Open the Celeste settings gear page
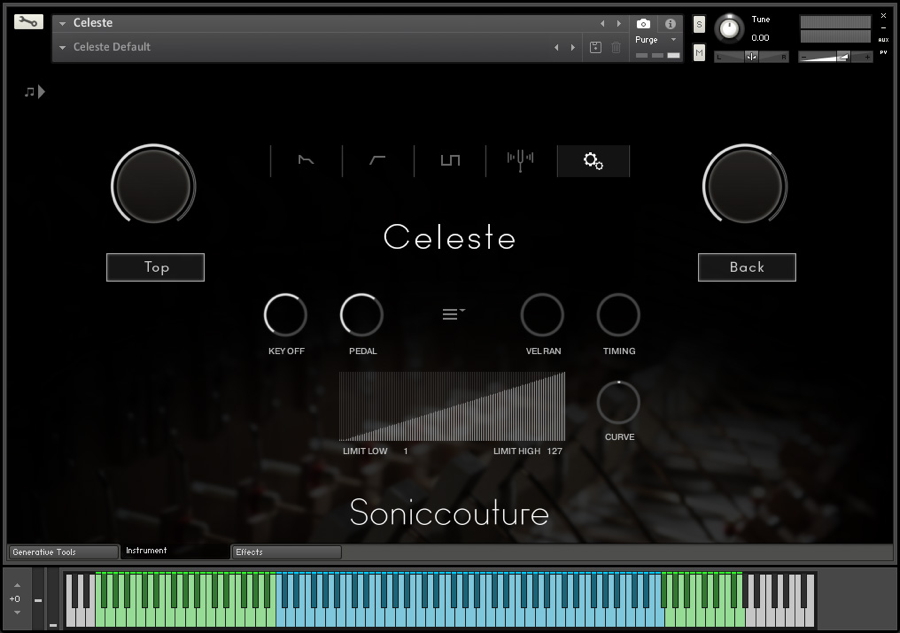Viewport: 900px width, 633px height. (x=593, y=160)
